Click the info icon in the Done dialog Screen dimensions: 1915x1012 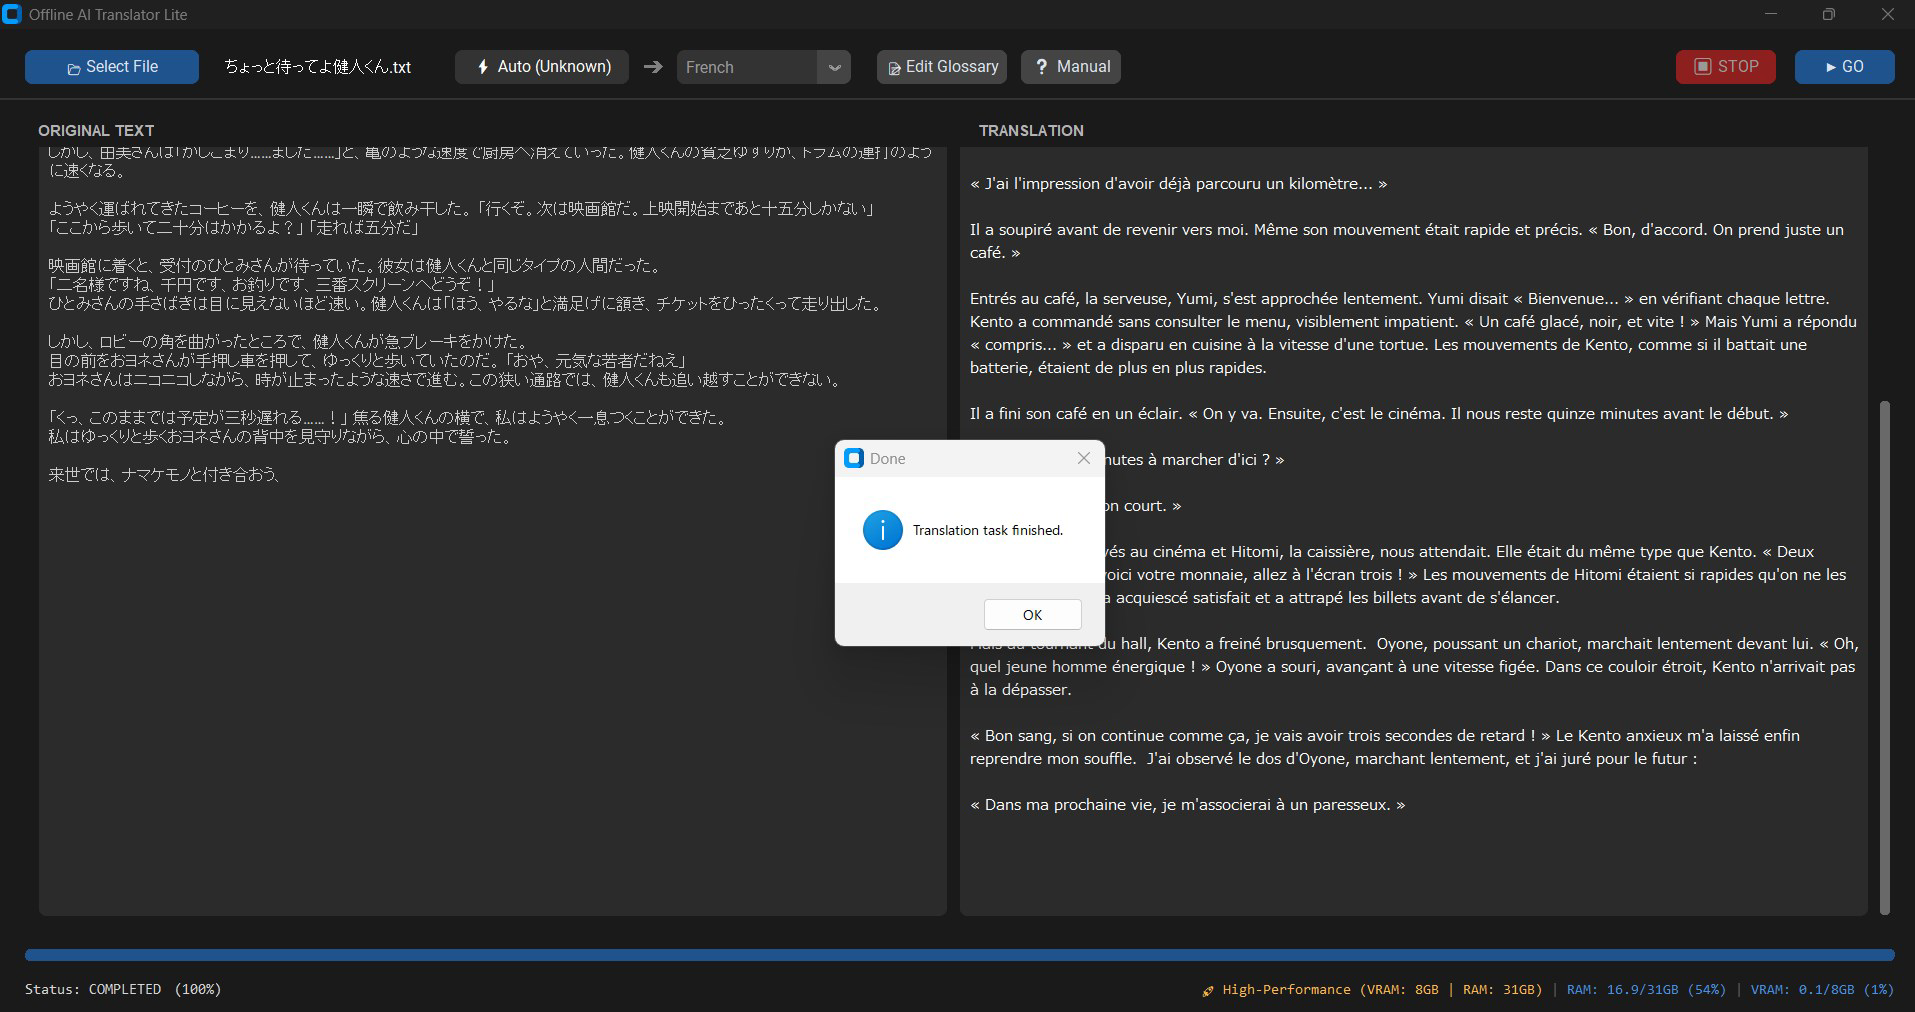882,530
